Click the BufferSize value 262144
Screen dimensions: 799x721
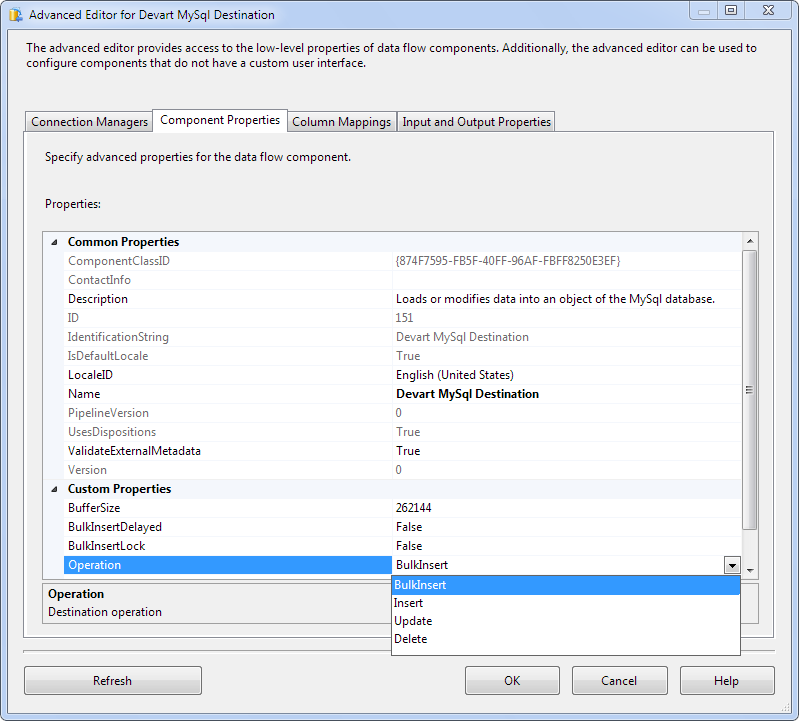tap(414, 508)
